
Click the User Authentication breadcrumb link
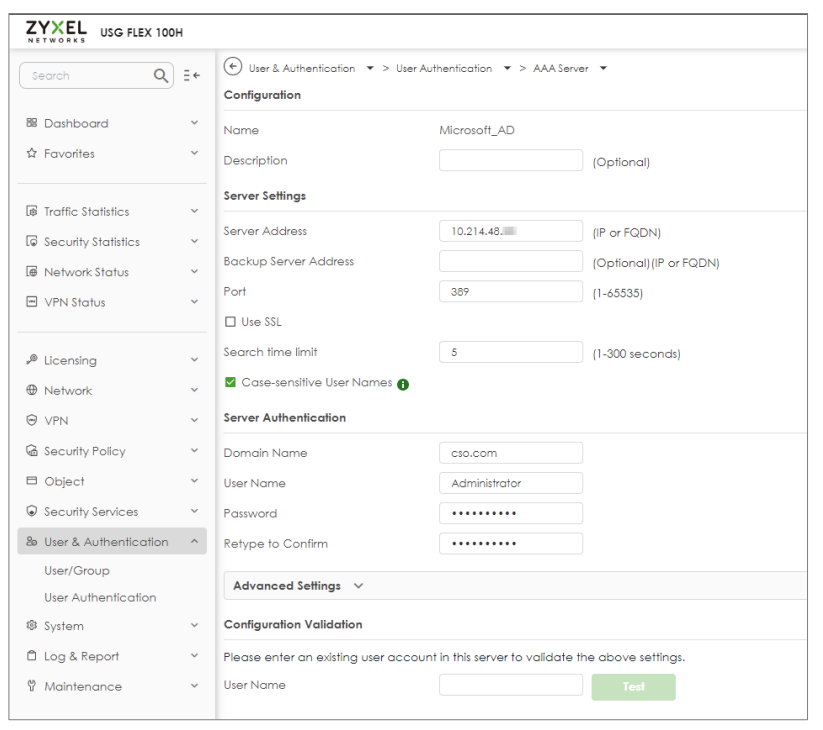[444, 68]
